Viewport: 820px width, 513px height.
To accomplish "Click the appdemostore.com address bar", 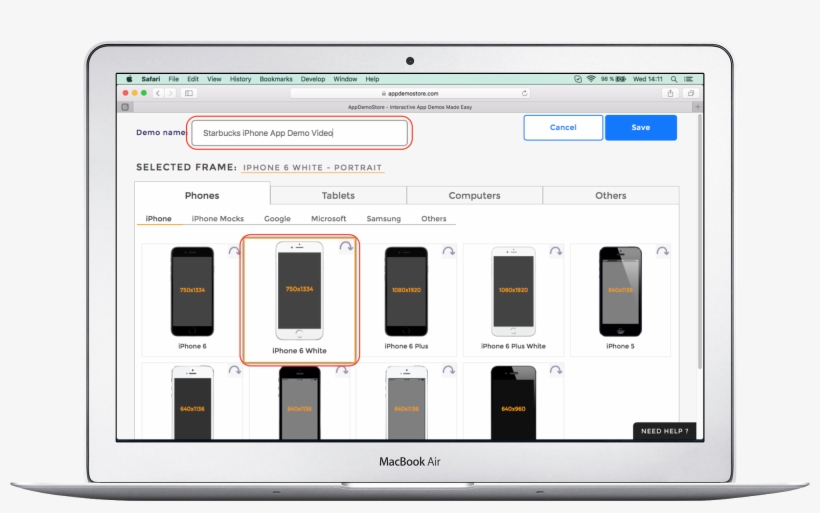I will (x=410, y=93).
